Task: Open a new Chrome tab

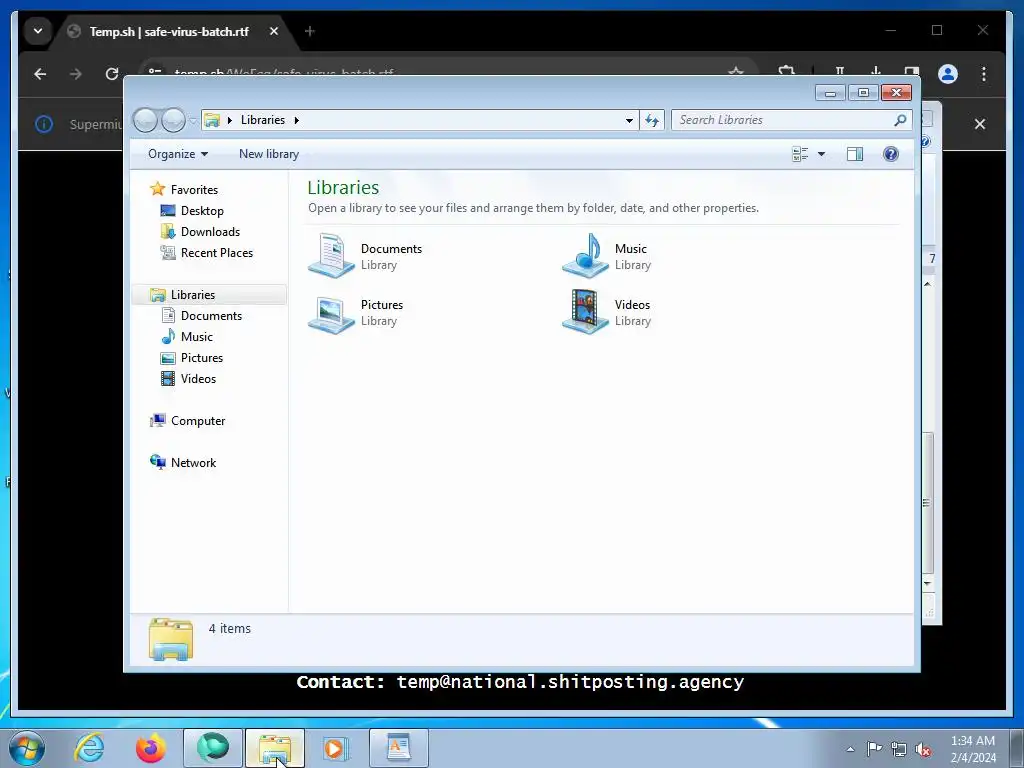Action: point(310,31)
